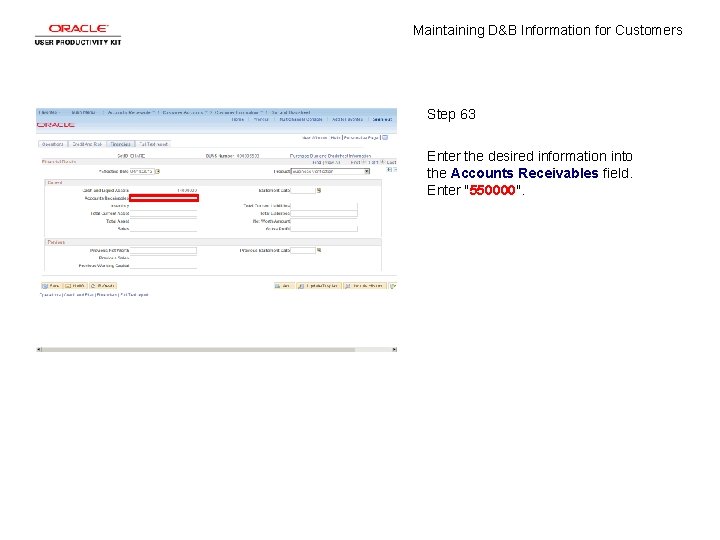Click the Previous Statement Date field
The image size is (720, 540).
click(303, 250)
